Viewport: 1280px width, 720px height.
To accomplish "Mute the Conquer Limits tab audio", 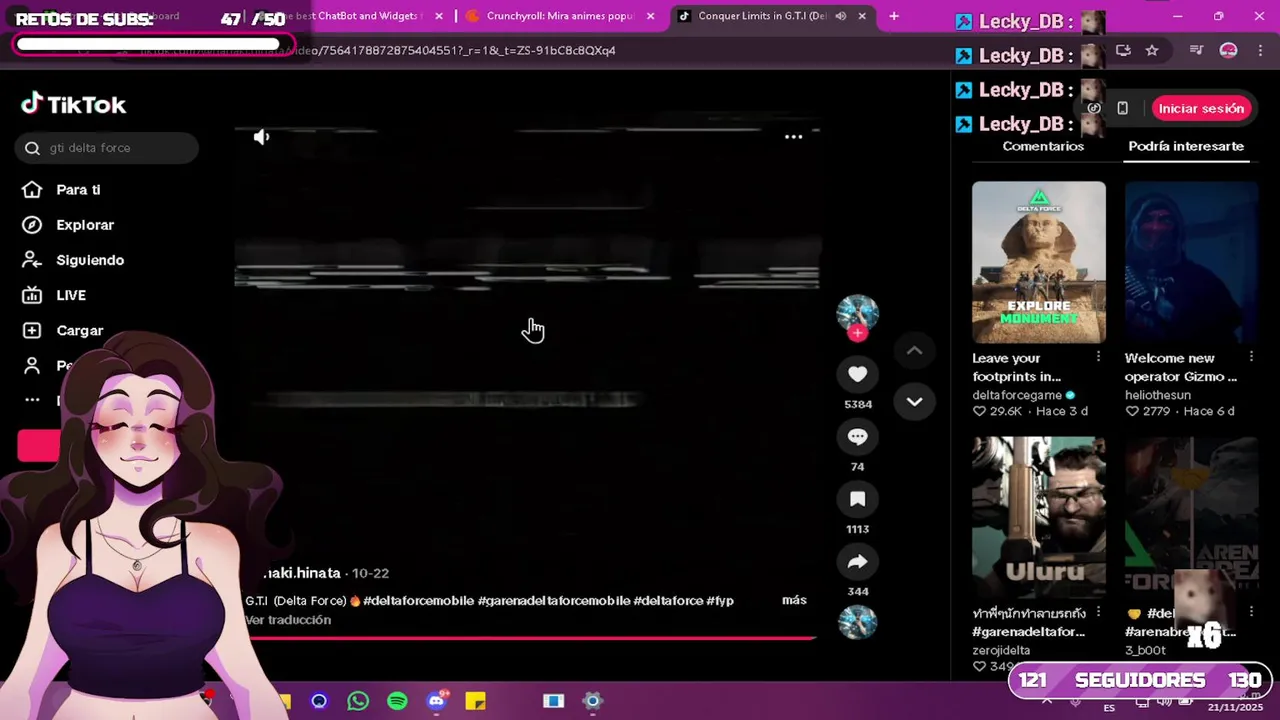I will (840, 16).
